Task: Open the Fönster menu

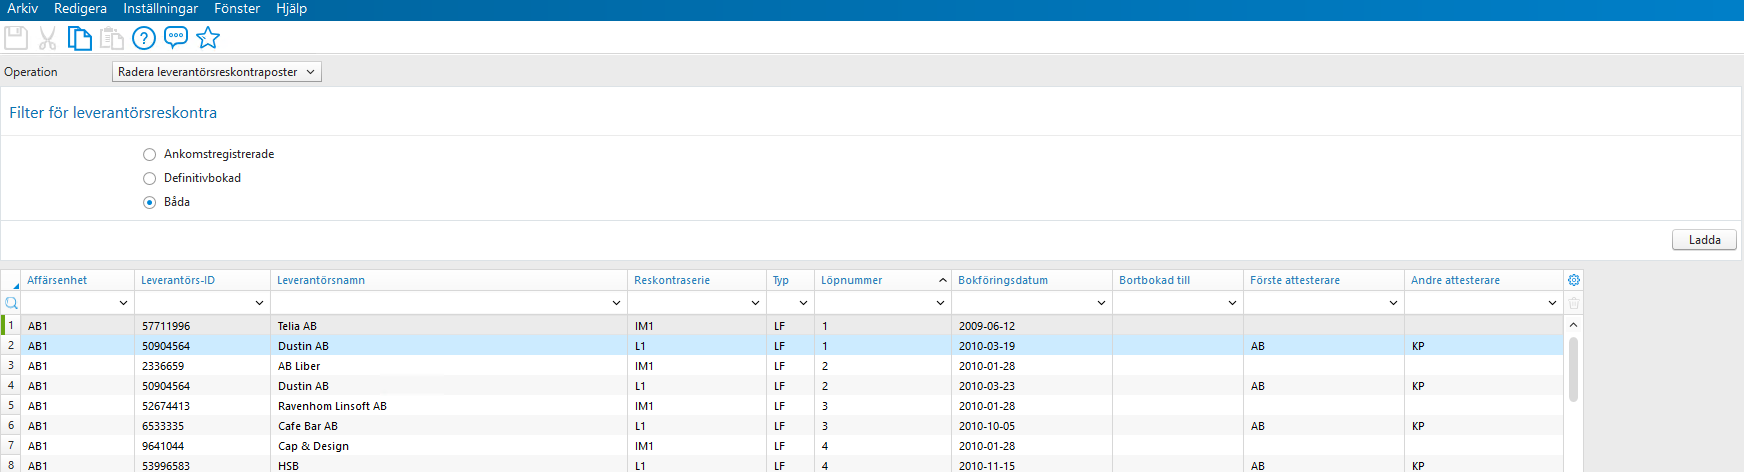Action: coord(237,9)
